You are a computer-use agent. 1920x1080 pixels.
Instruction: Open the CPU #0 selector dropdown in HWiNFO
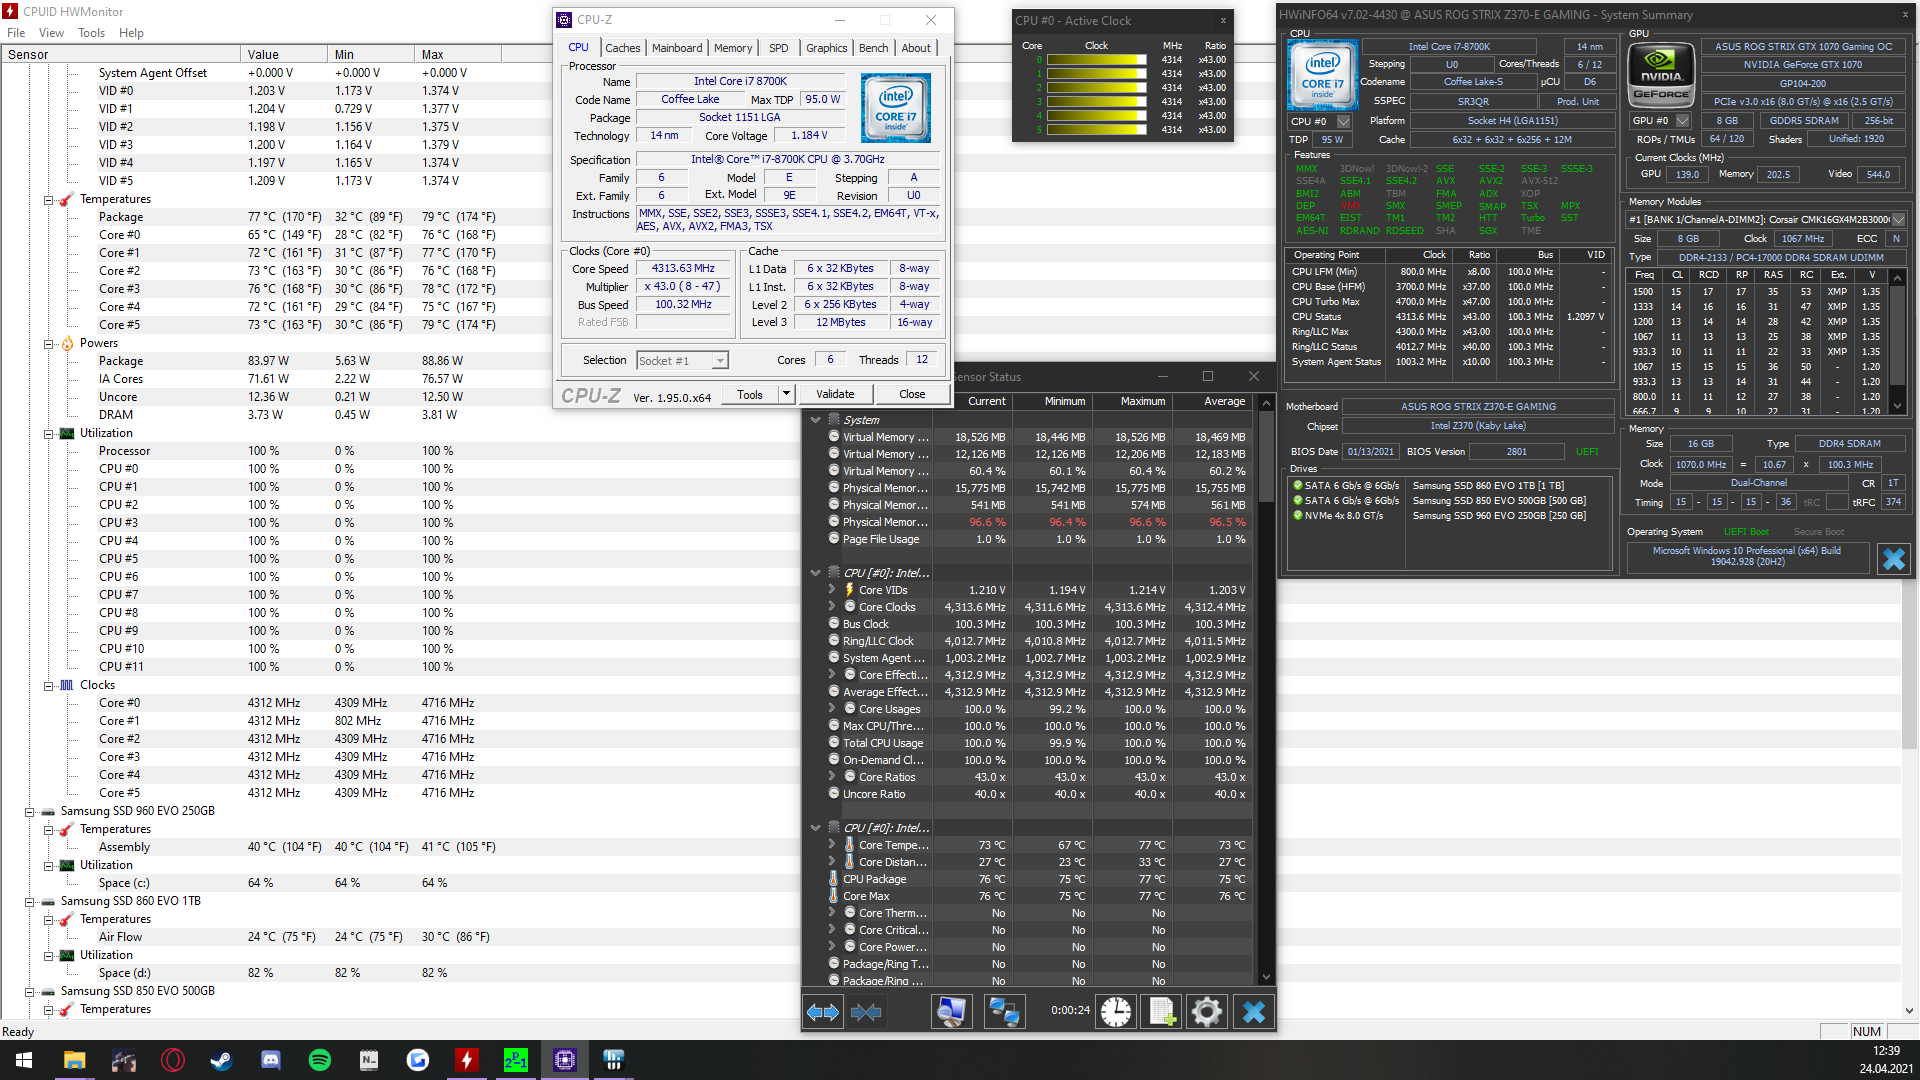tap(1343, 121)
